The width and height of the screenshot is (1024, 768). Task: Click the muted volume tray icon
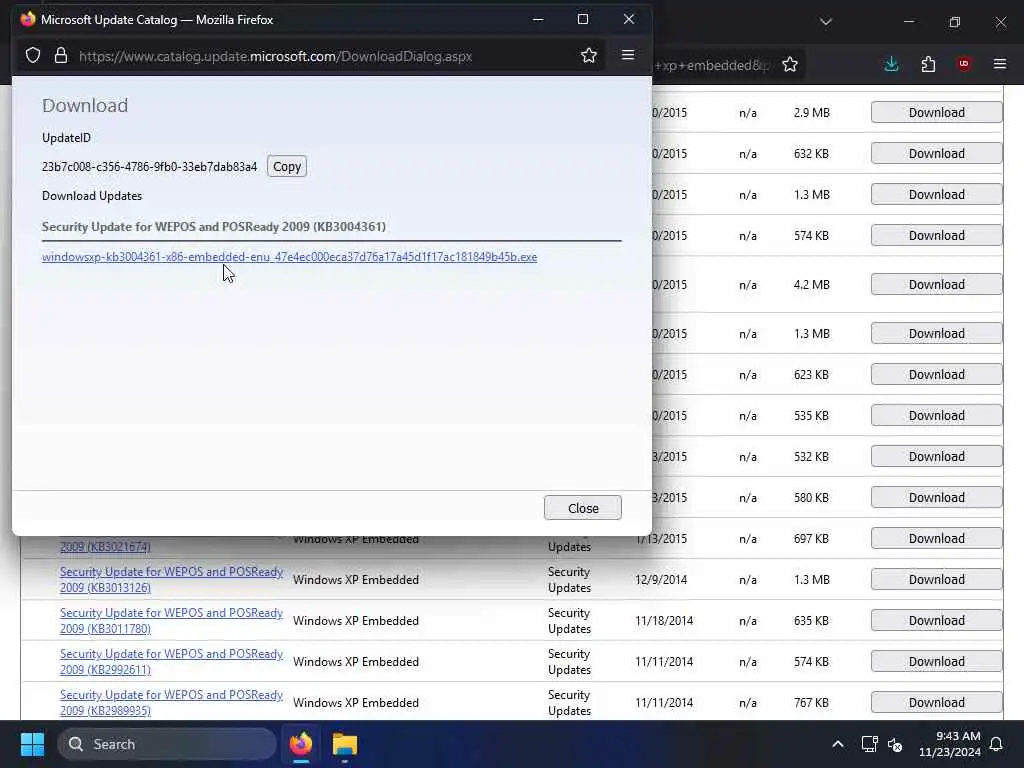point(895,744)
